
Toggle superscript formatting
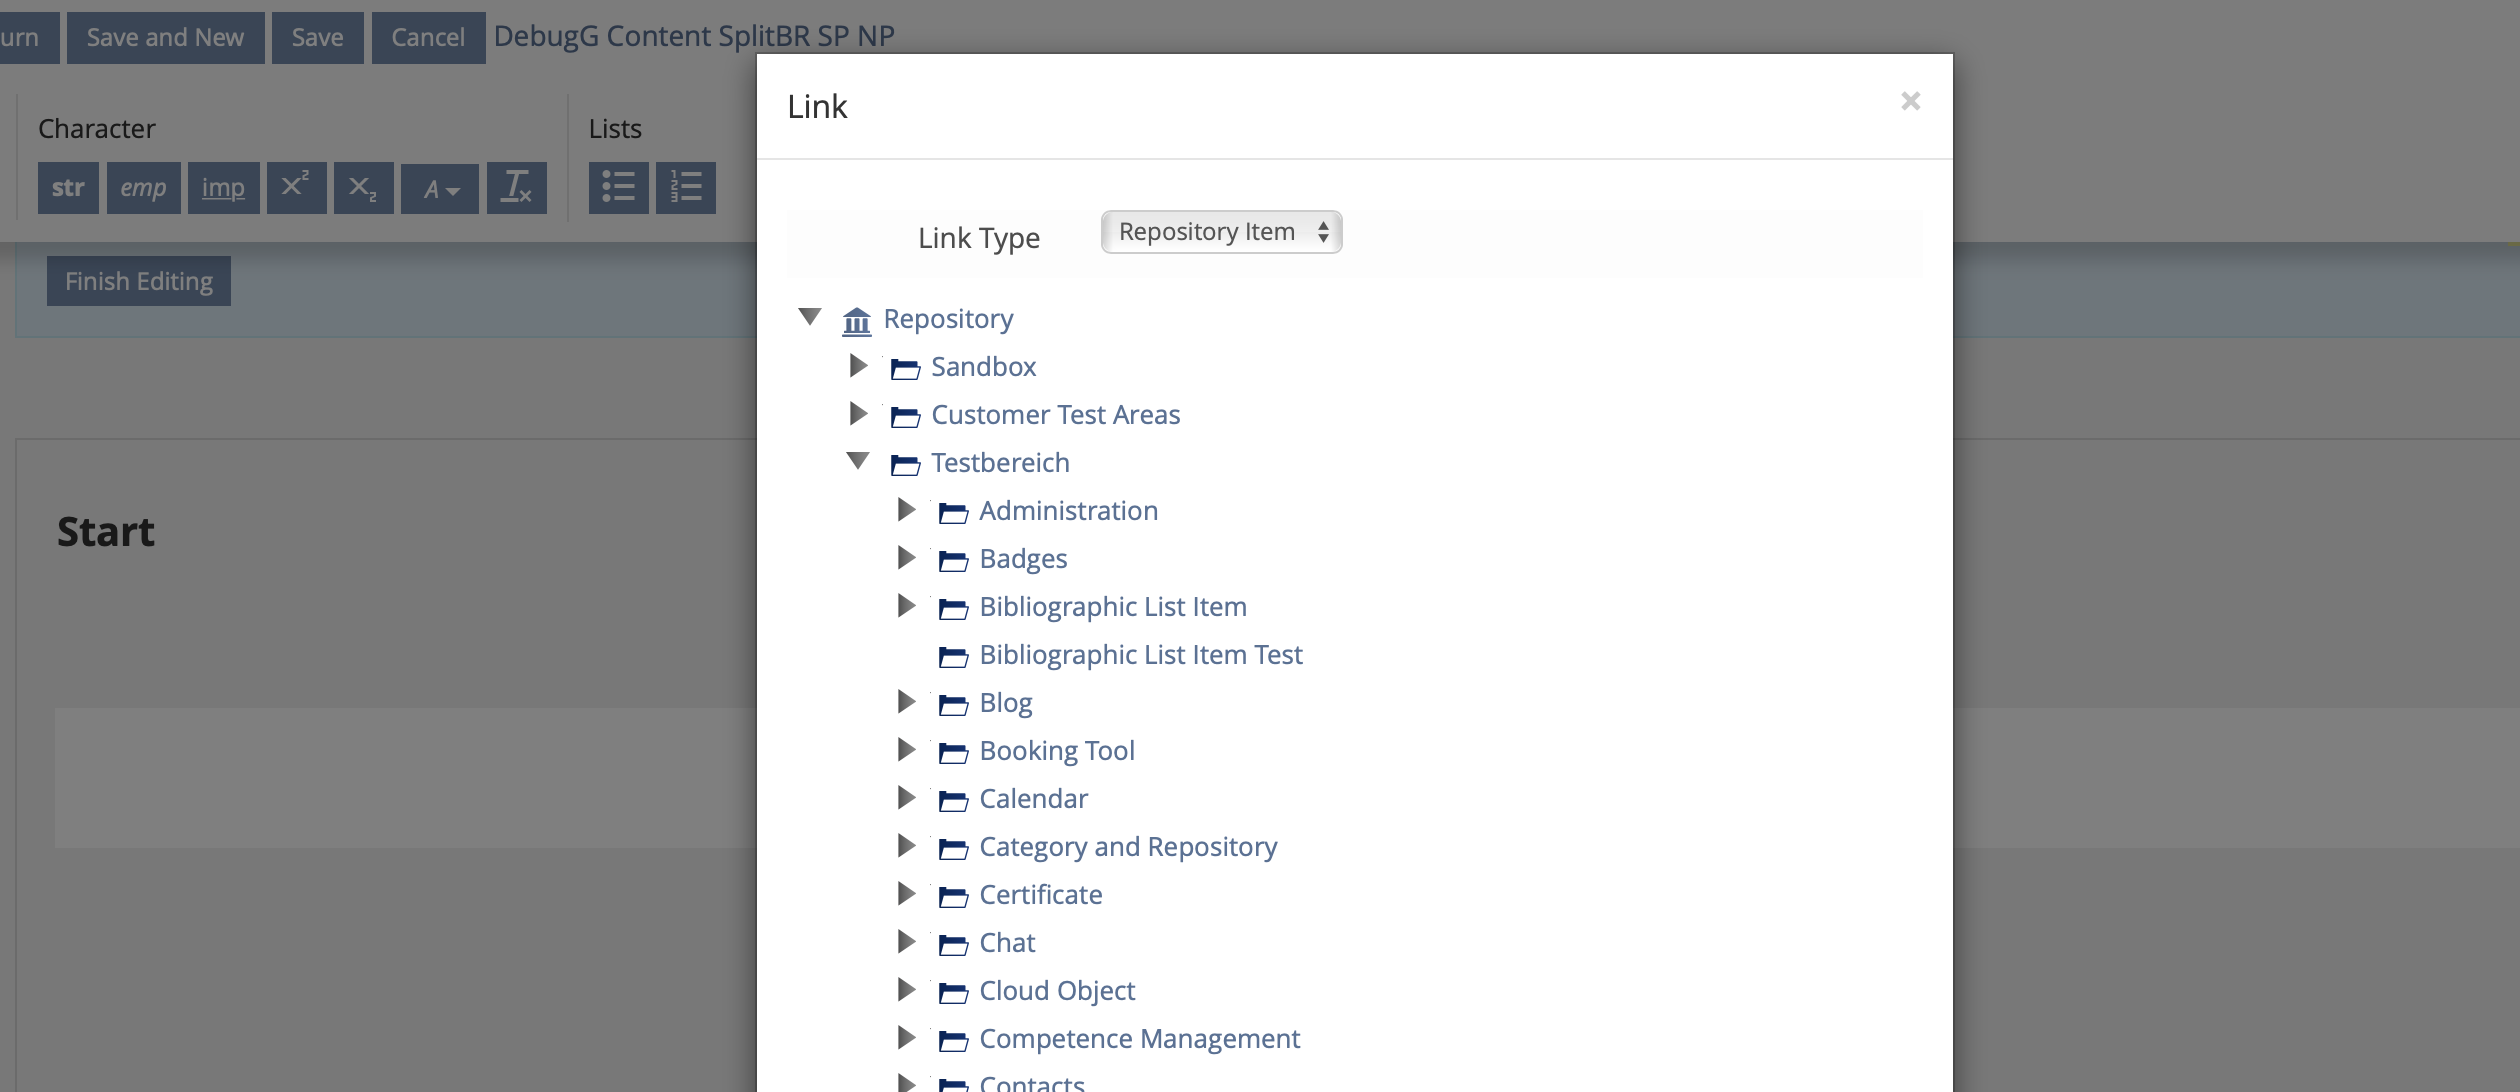[x=296, y=188]
